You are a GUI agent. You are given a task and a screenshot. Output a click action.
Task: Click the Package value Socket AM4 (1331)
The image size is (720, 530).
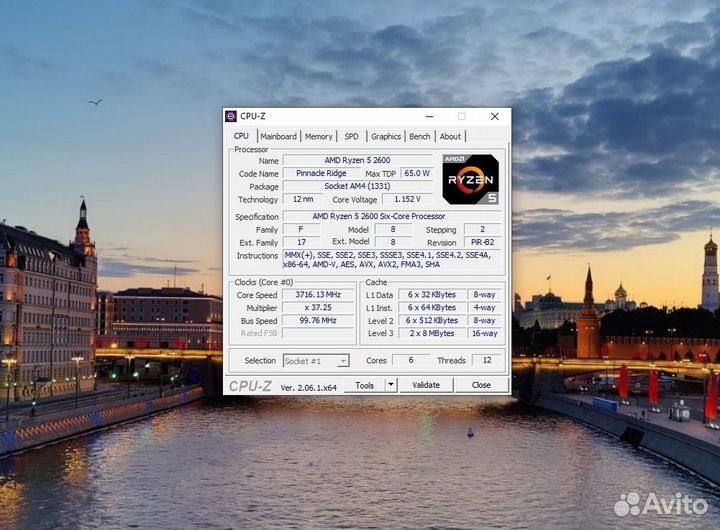358,186
